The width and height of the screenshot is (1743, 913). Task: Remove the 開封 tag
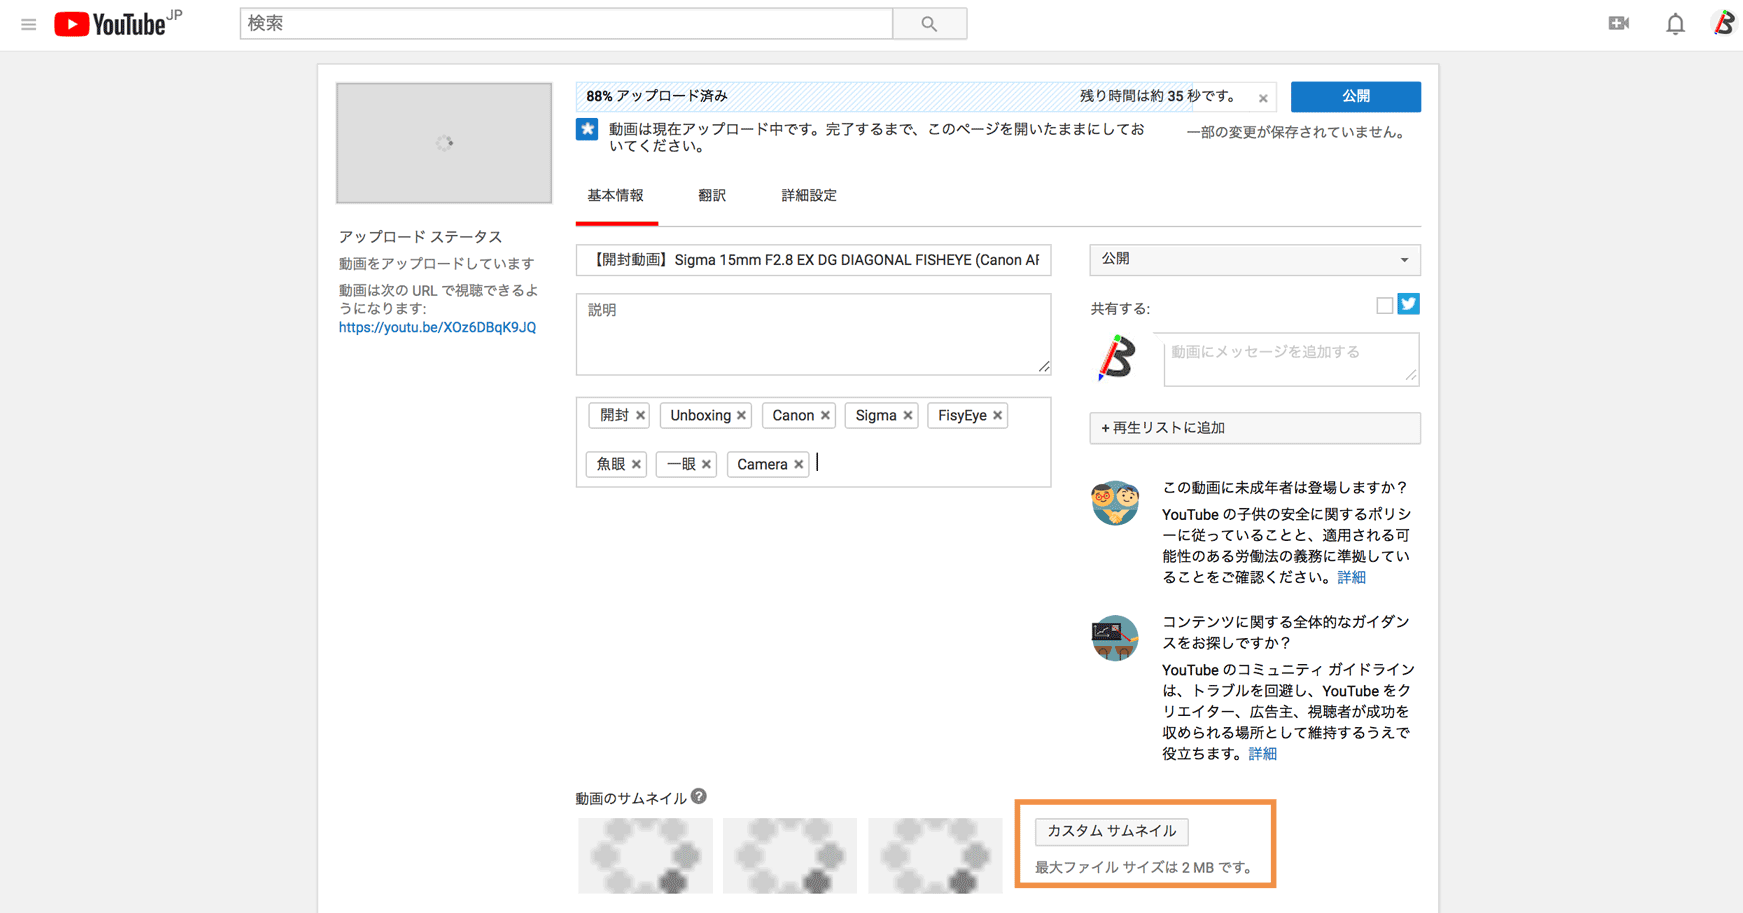tap(640, 416)
